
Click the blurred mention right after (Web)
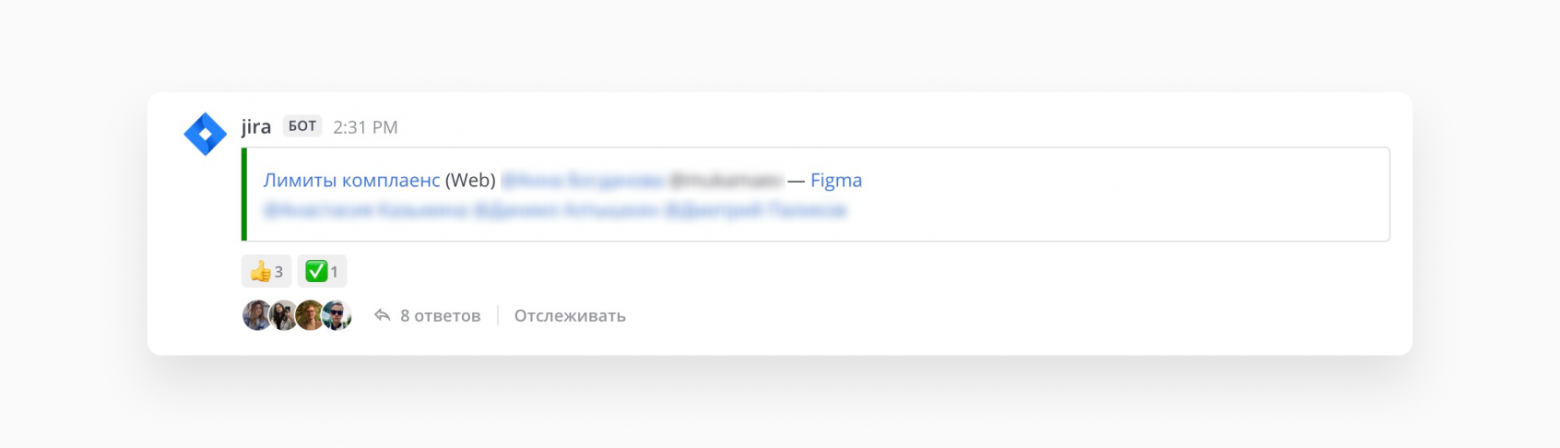point(581,181)
